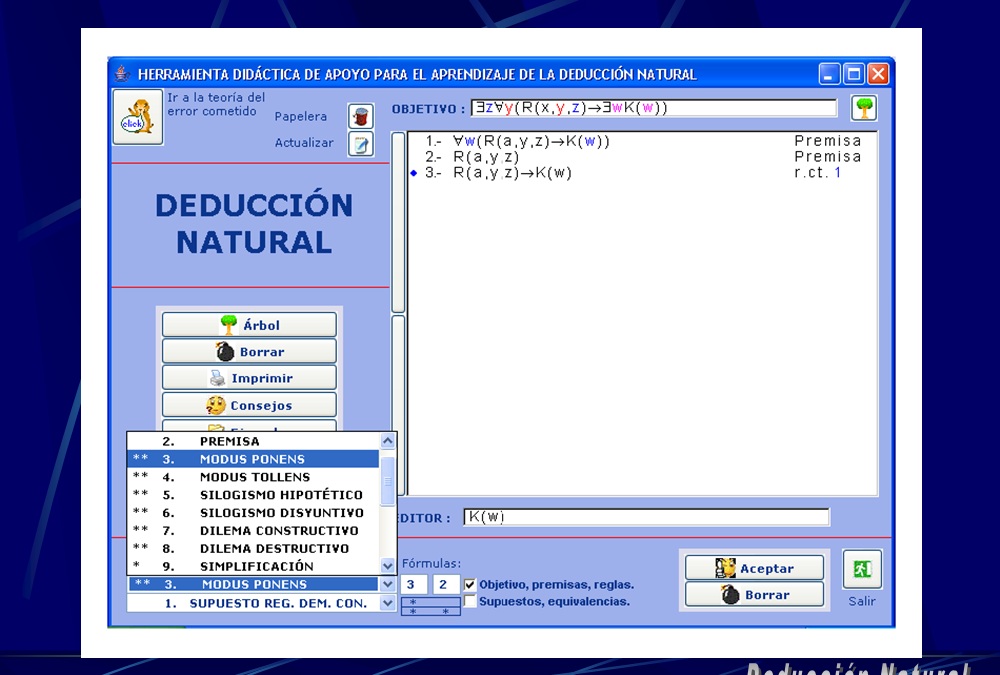Click the rule list scroll down arrow
The height and width of the screenshot is (675, 1000).
tap(388, 566)
